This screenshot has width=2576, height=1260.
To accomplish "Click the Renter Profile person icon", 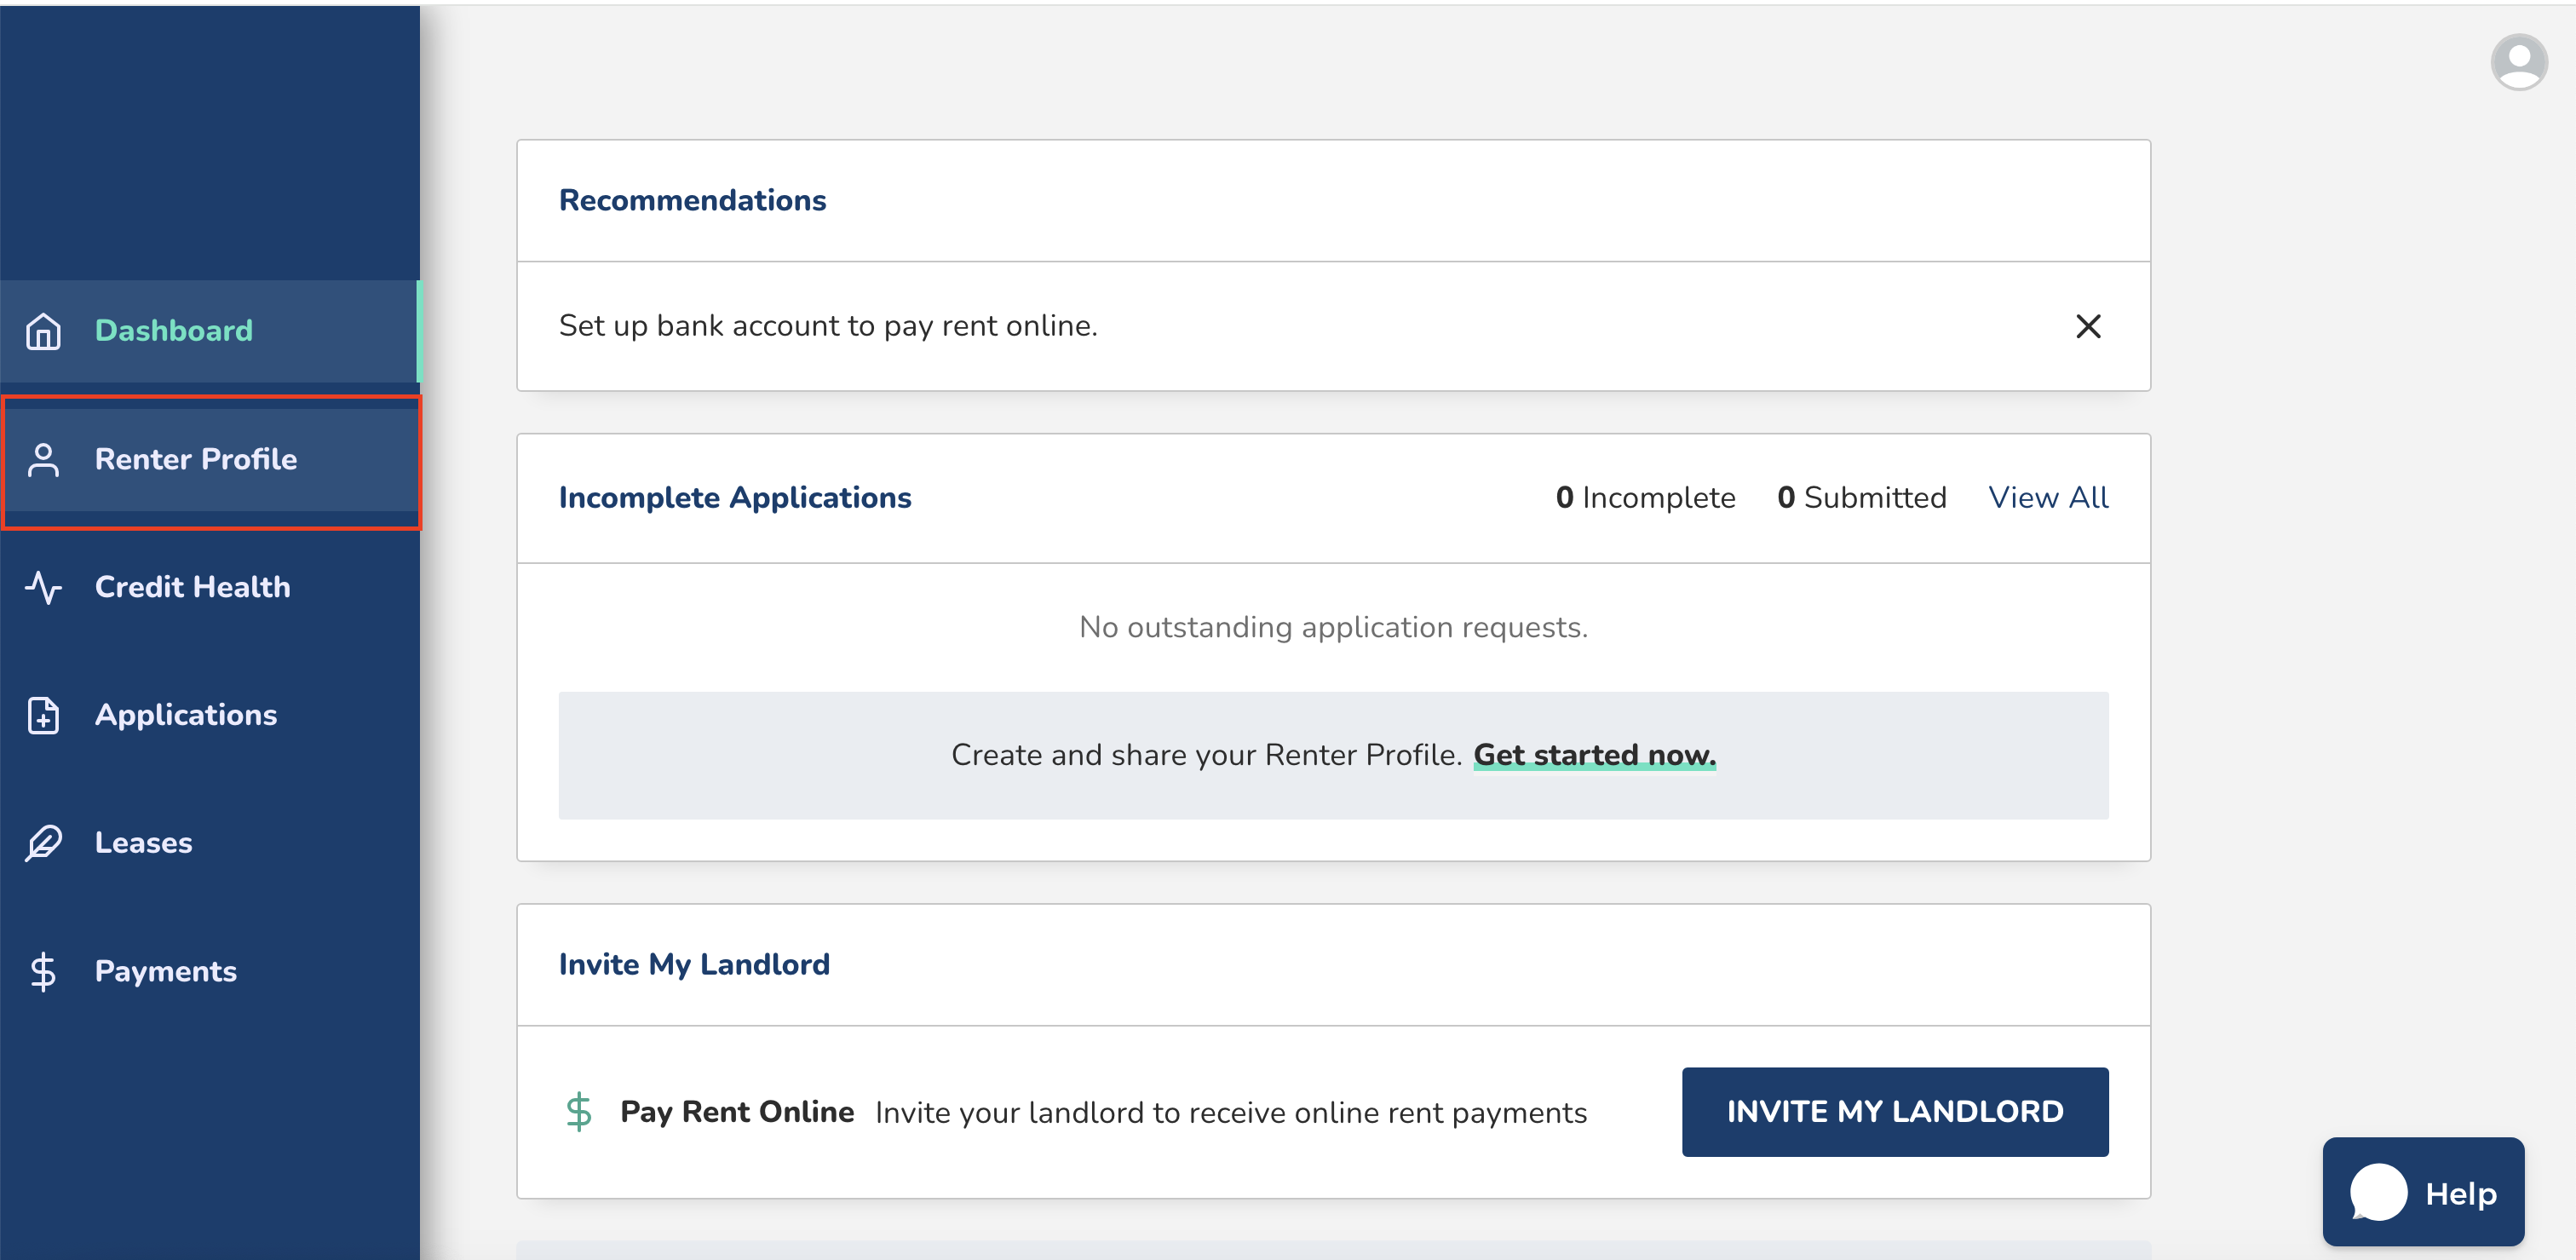I will click(43, 459).
